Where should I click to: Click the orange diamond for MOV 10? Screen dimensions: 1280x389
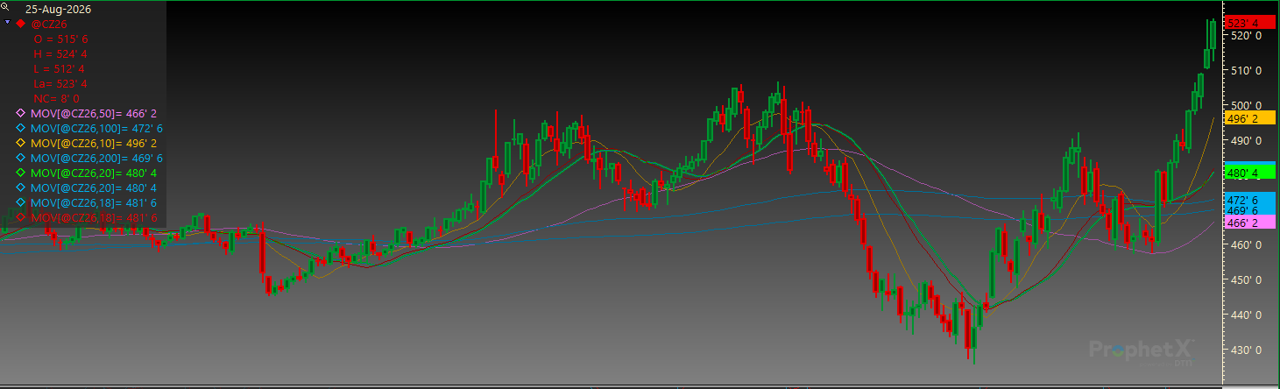(x=20, y=143)
